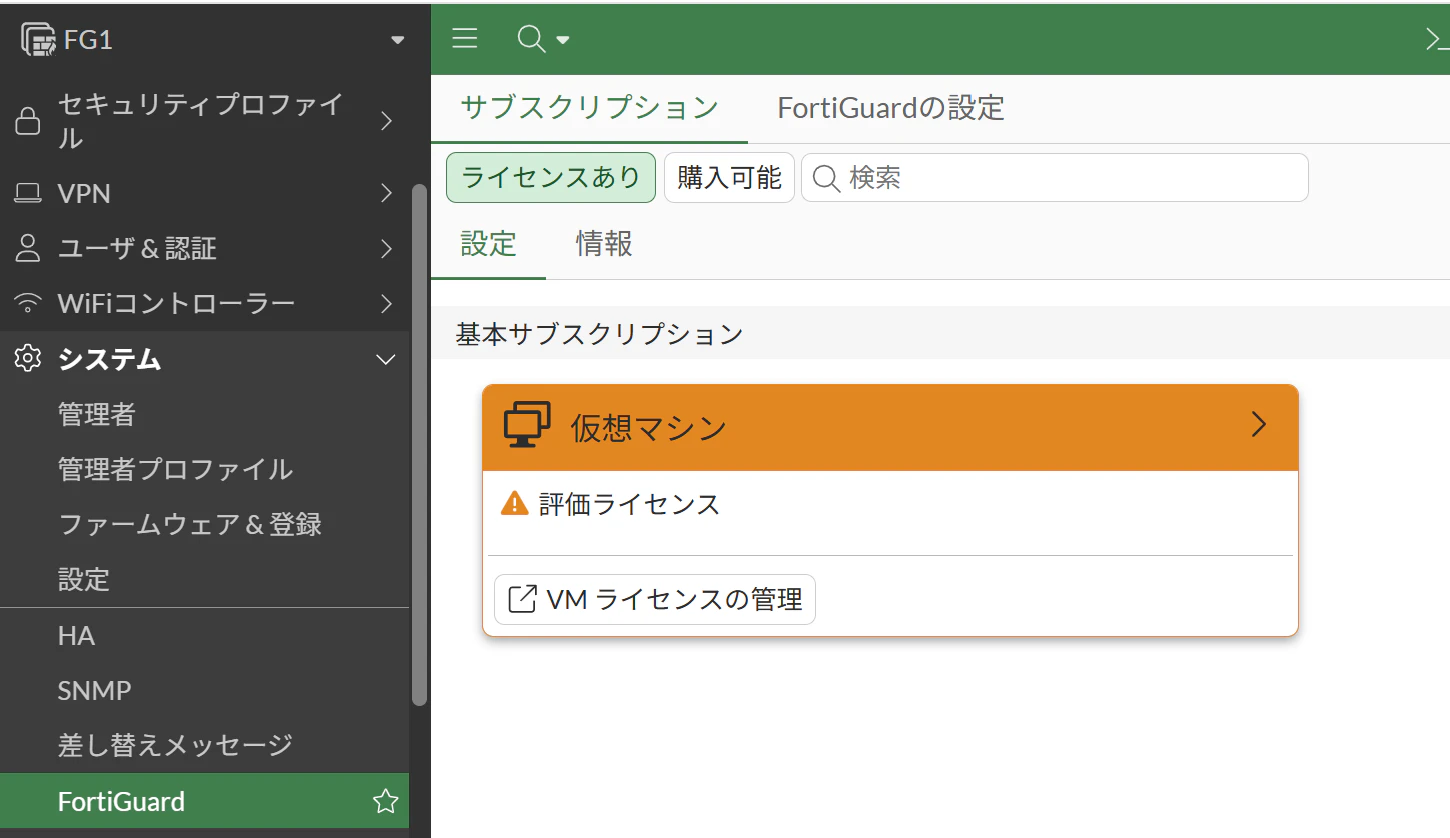This screenshot has width=1450, height=838.
Task: Click the lock icon for セキュリティプロファイル
Action: pos(28,121)
